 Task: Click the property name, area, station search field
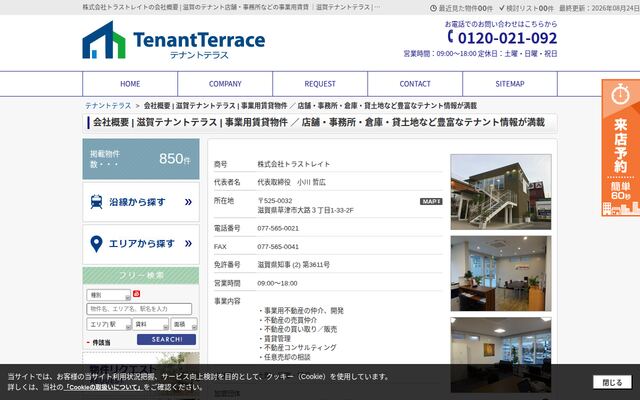point(139,309)
